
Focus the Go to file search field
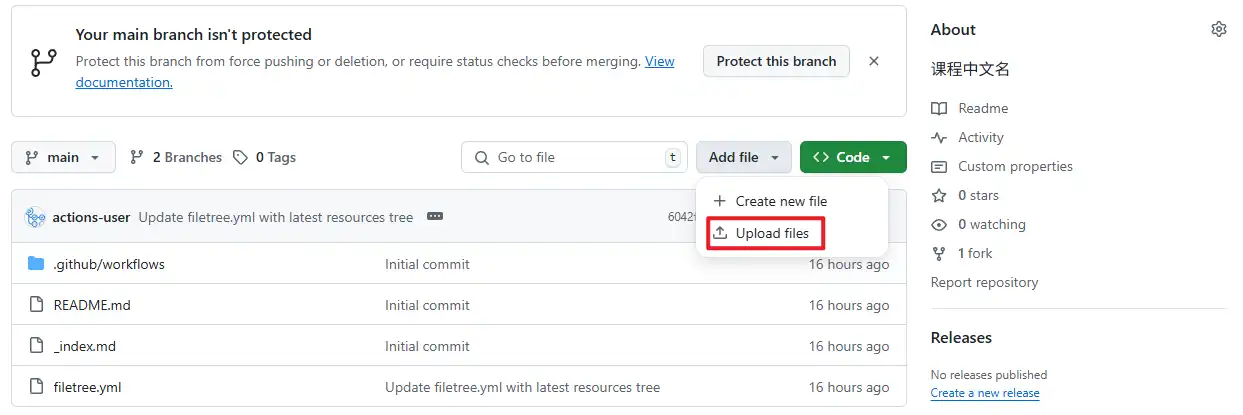(575, 157)
